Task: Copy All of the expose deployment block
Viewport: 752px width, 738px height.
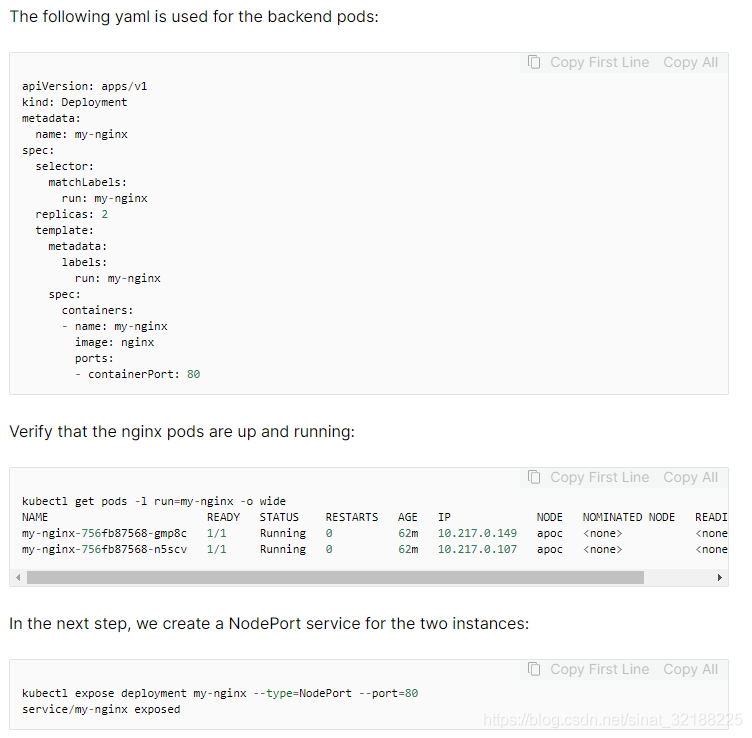Action: pyautogui.click(x=690, y=669)
